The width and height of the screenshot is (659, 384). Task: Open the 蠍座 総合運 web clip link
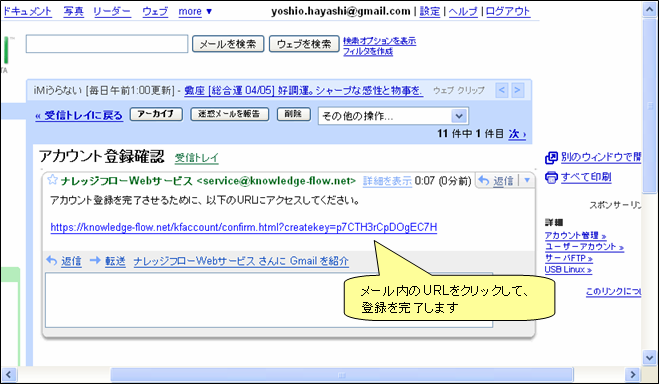pos(303,90)
